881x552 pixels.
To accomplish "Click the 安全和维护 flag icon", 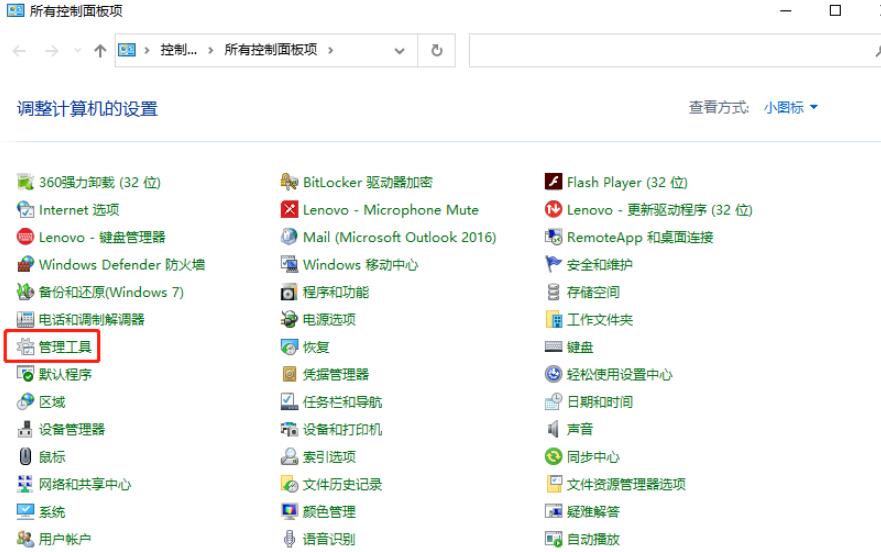I will pyautogui.click(x=553, y=264).
